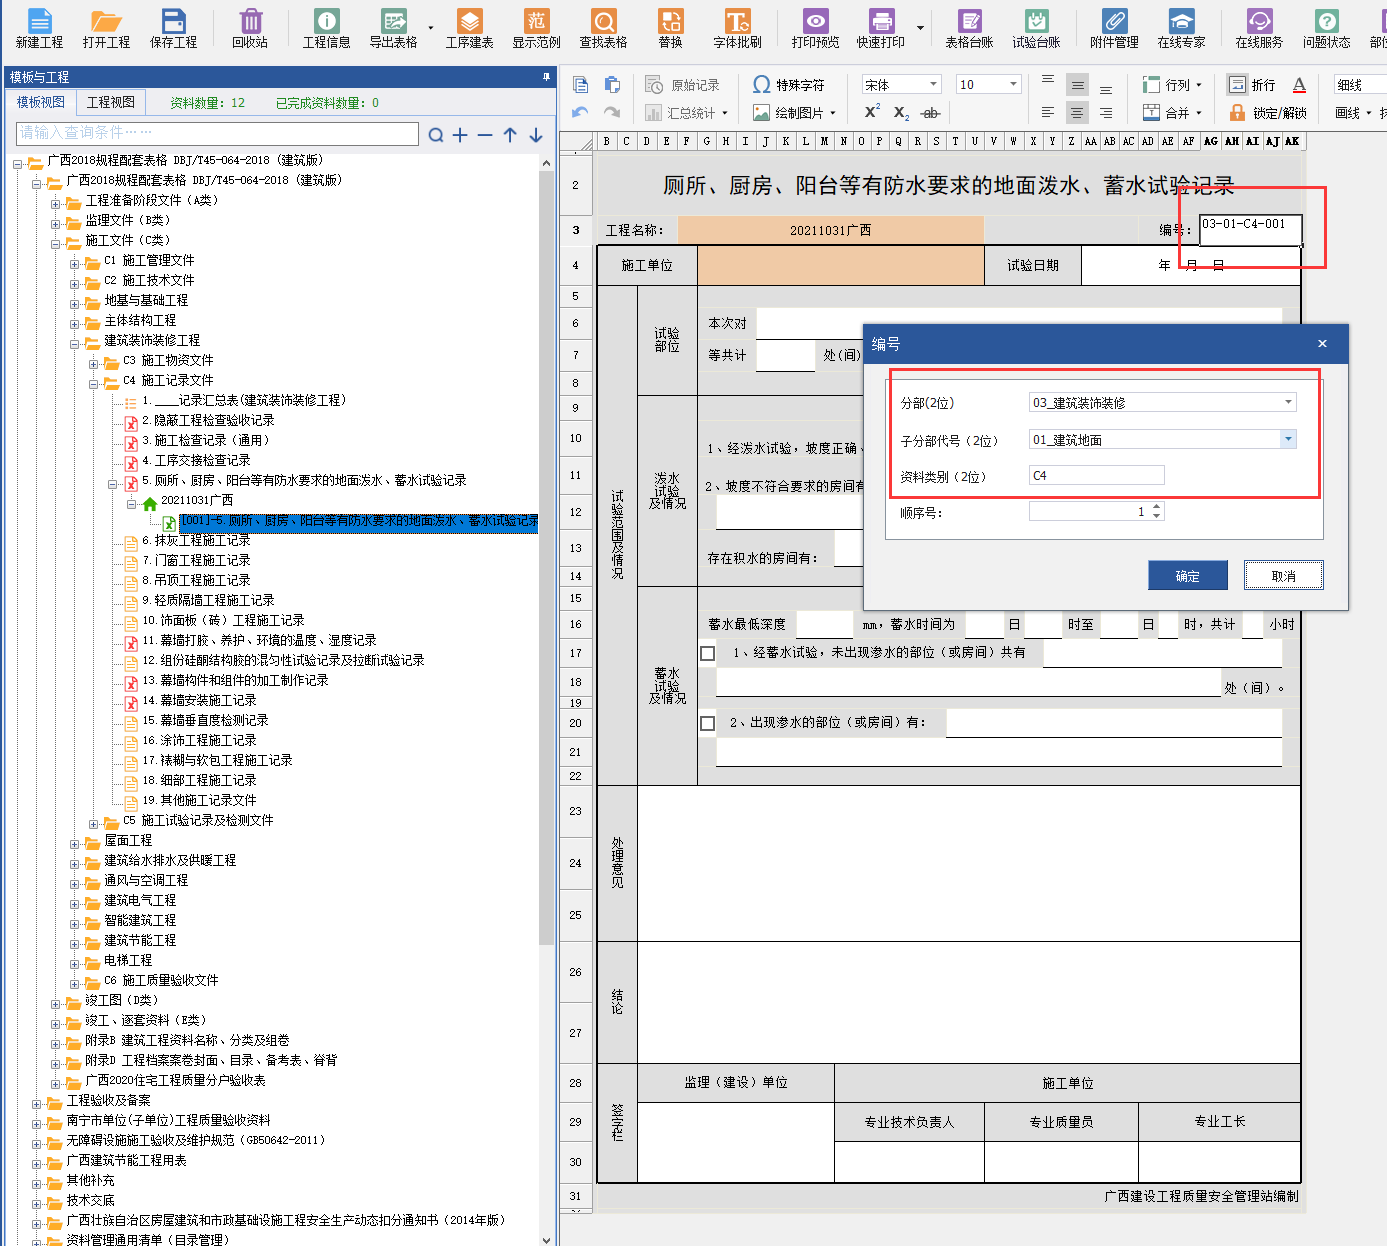The height and width of the screenshot is (1246, 1387).
Task: Switch to the 工程视图 tab
Action: [x=111, y=102]
